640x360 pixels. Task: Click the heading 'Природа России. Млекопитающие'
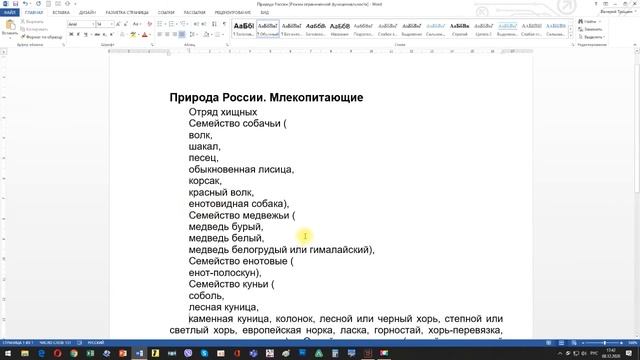pyautogui.click(x=266, y=98)
